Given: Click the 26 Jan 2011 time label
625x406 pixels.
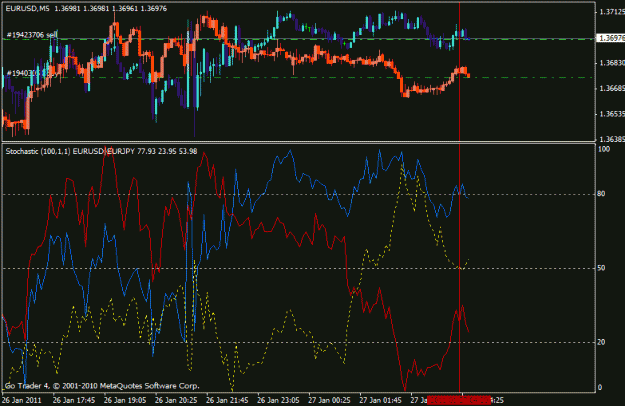Looking at the screenshot, I should point(22,400).
